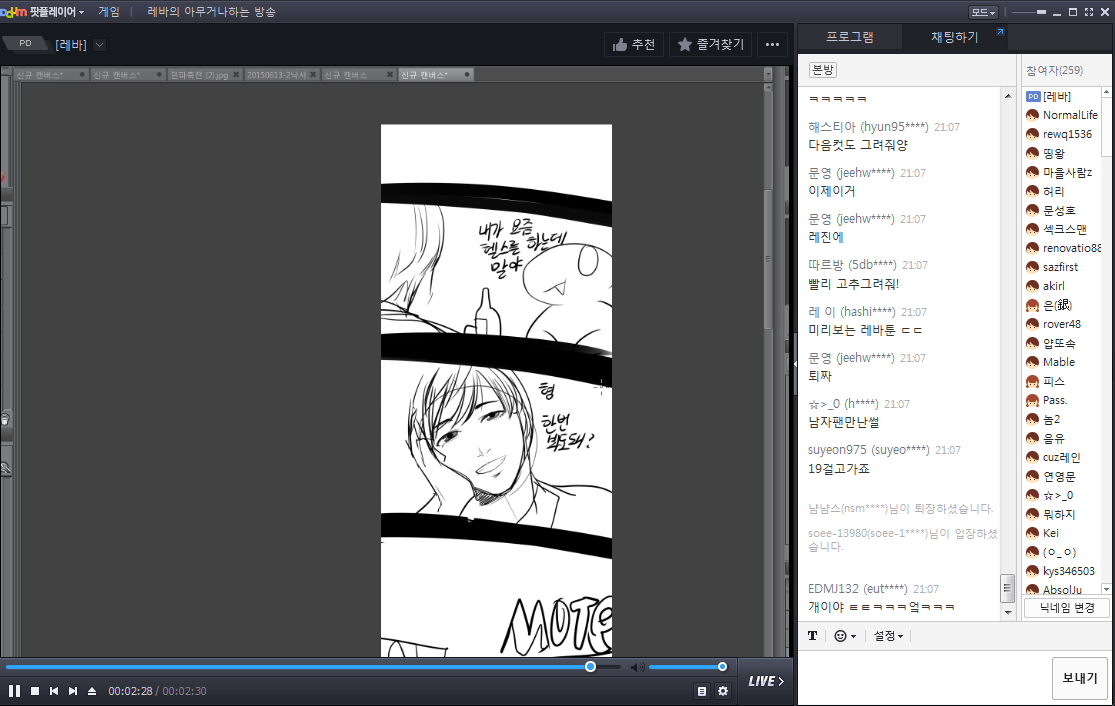
Task: Open the more options ellipsis menu
Action: tap(772, 45)
